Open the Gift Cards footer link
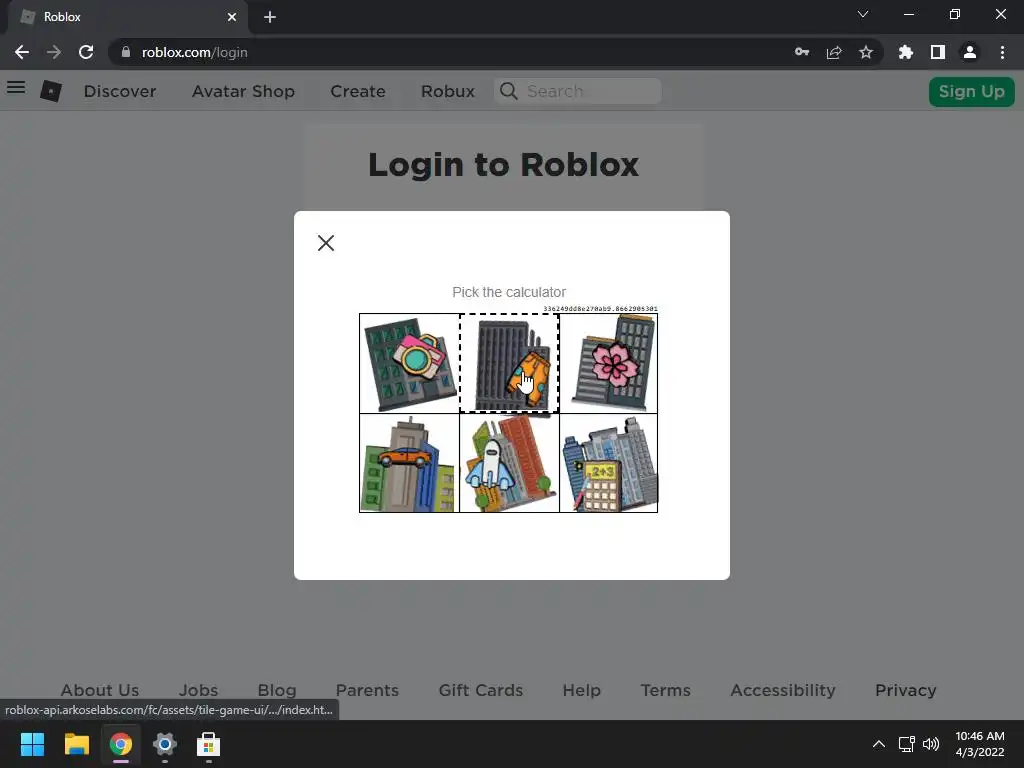The width and height of the screenshot is (1024, 768). click(481, 690)
